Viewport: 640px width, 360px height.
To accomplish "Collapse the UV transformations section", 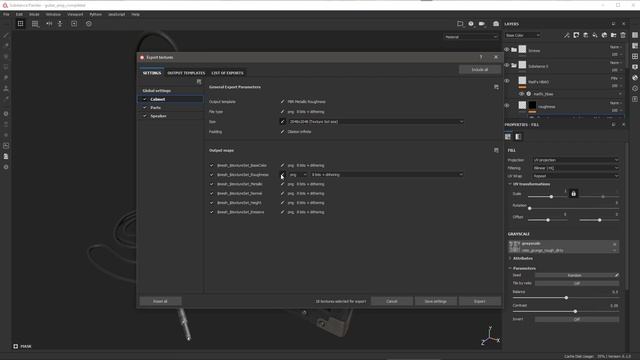I will pyautogui.click(x=510, y=184).
